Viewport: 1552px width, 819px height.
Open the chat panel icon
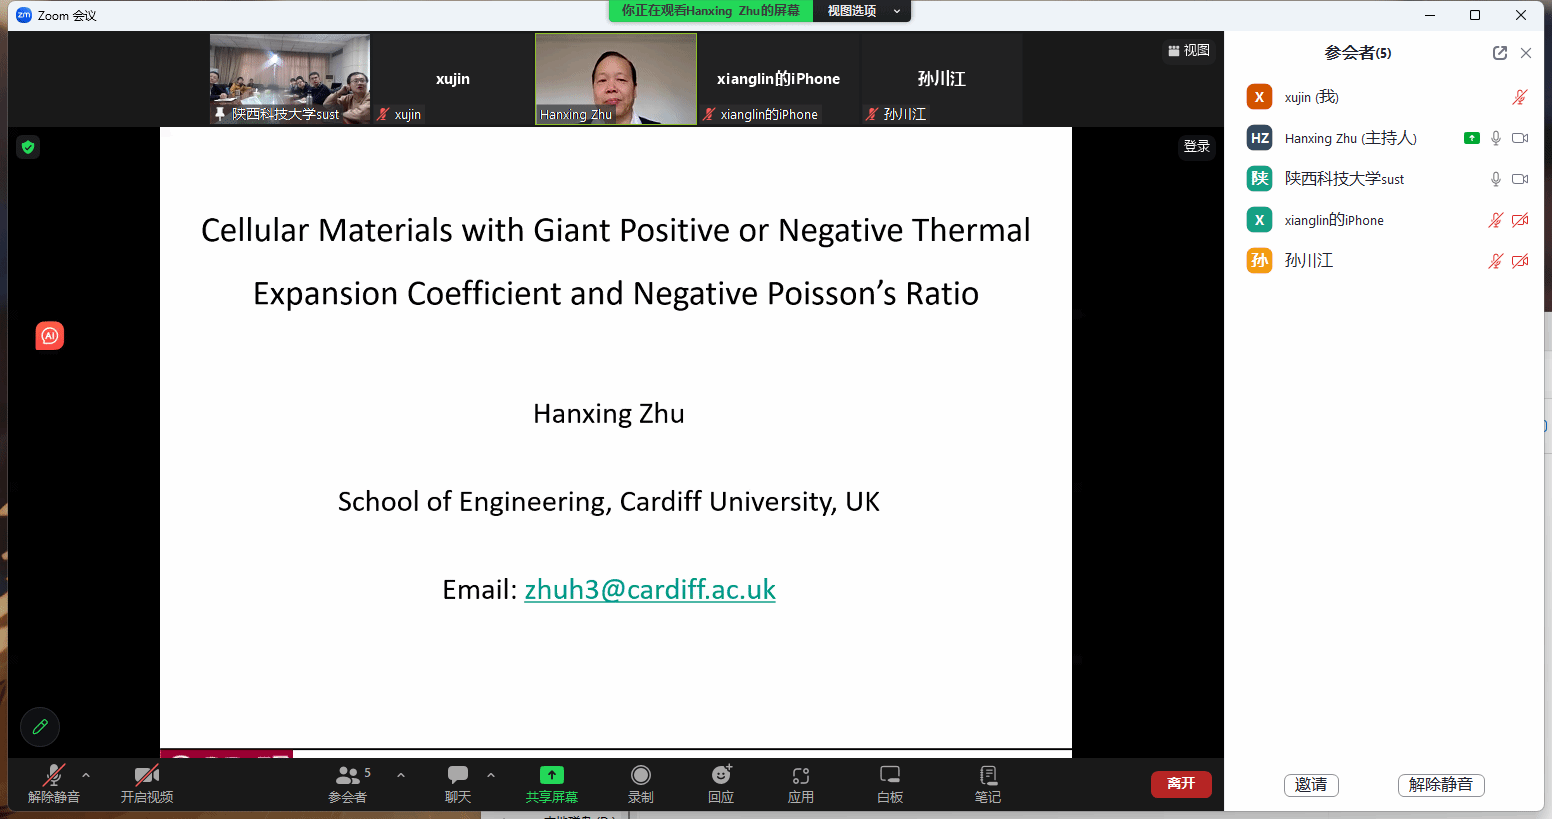[458, 776]
